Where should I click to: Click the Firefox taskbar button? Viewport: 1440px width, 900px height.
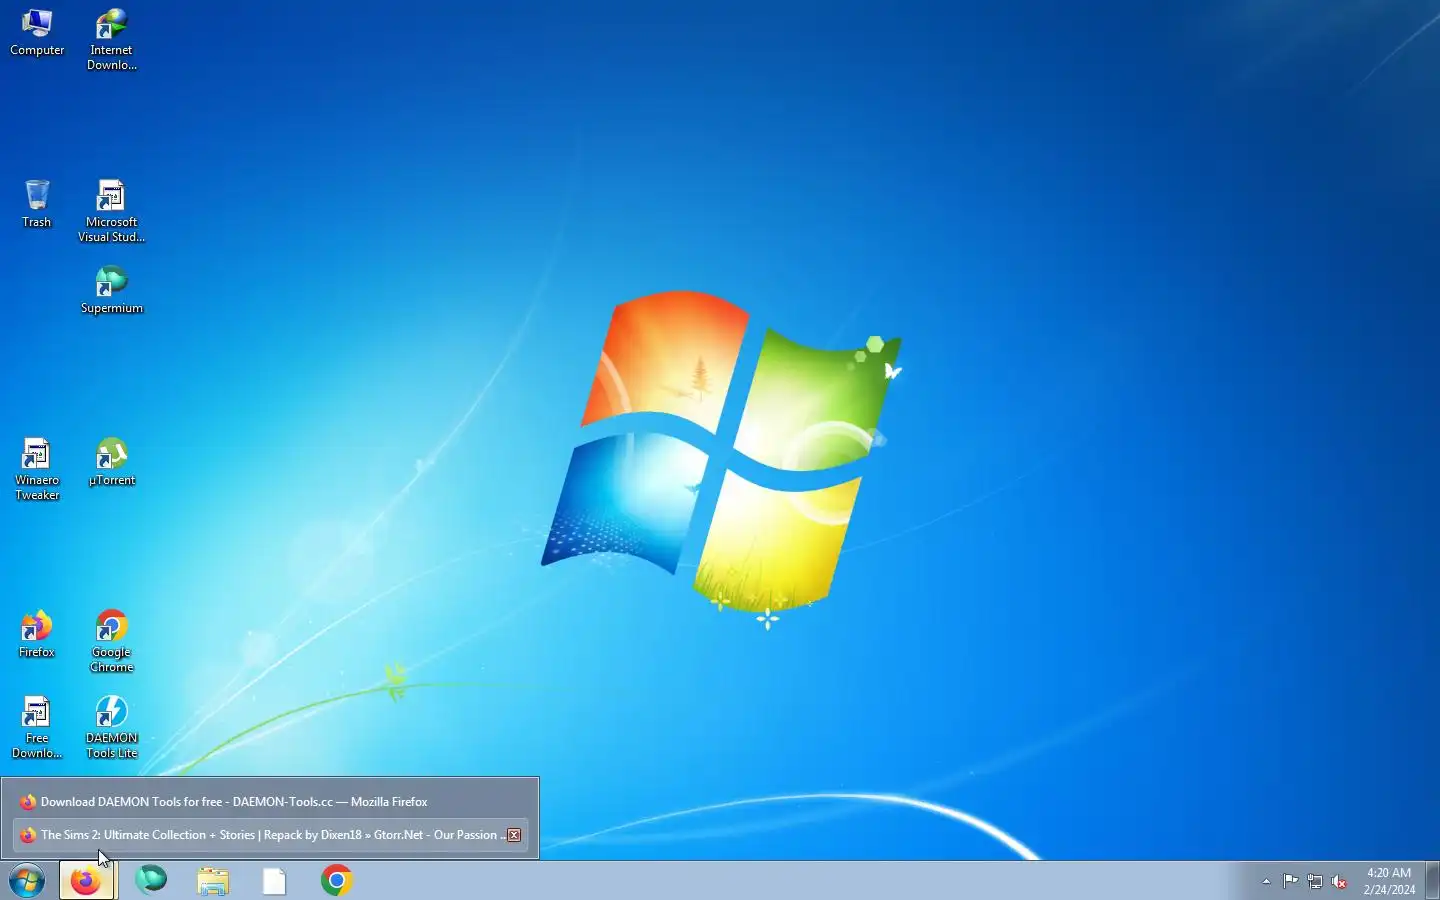87,881
